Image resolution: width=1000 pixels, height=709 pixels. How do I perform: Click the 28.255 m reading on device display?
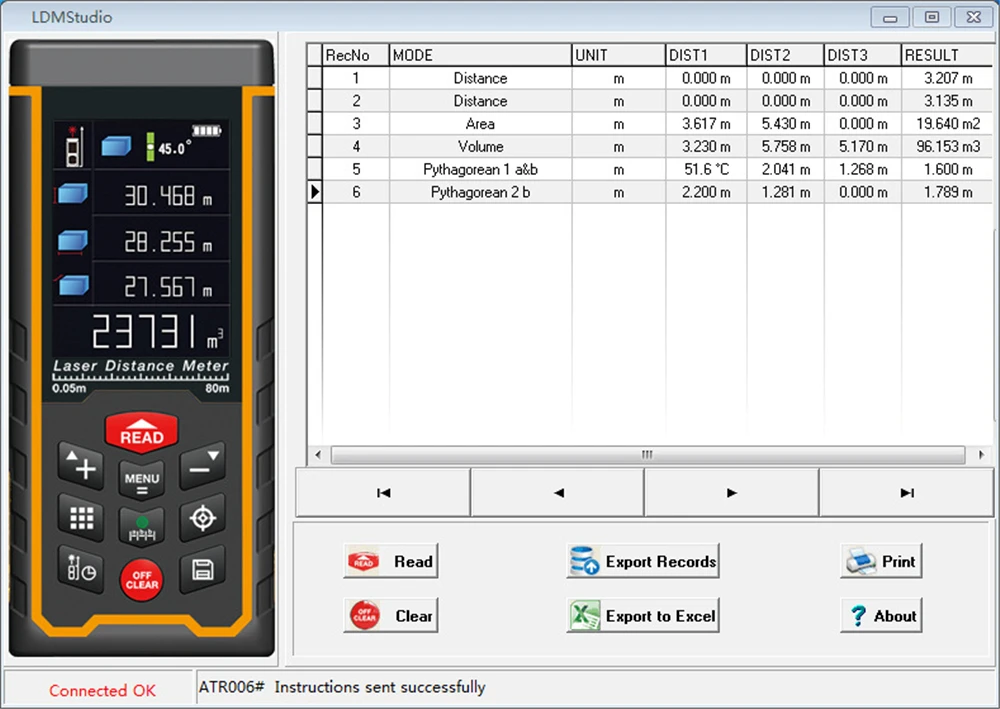pos(168,242)
